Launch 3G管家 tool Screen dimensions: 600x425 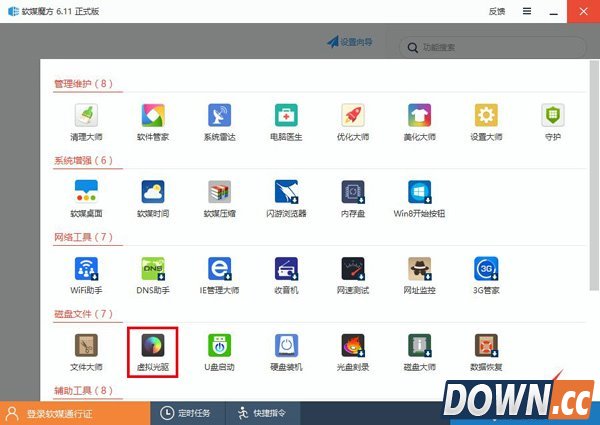486,275
